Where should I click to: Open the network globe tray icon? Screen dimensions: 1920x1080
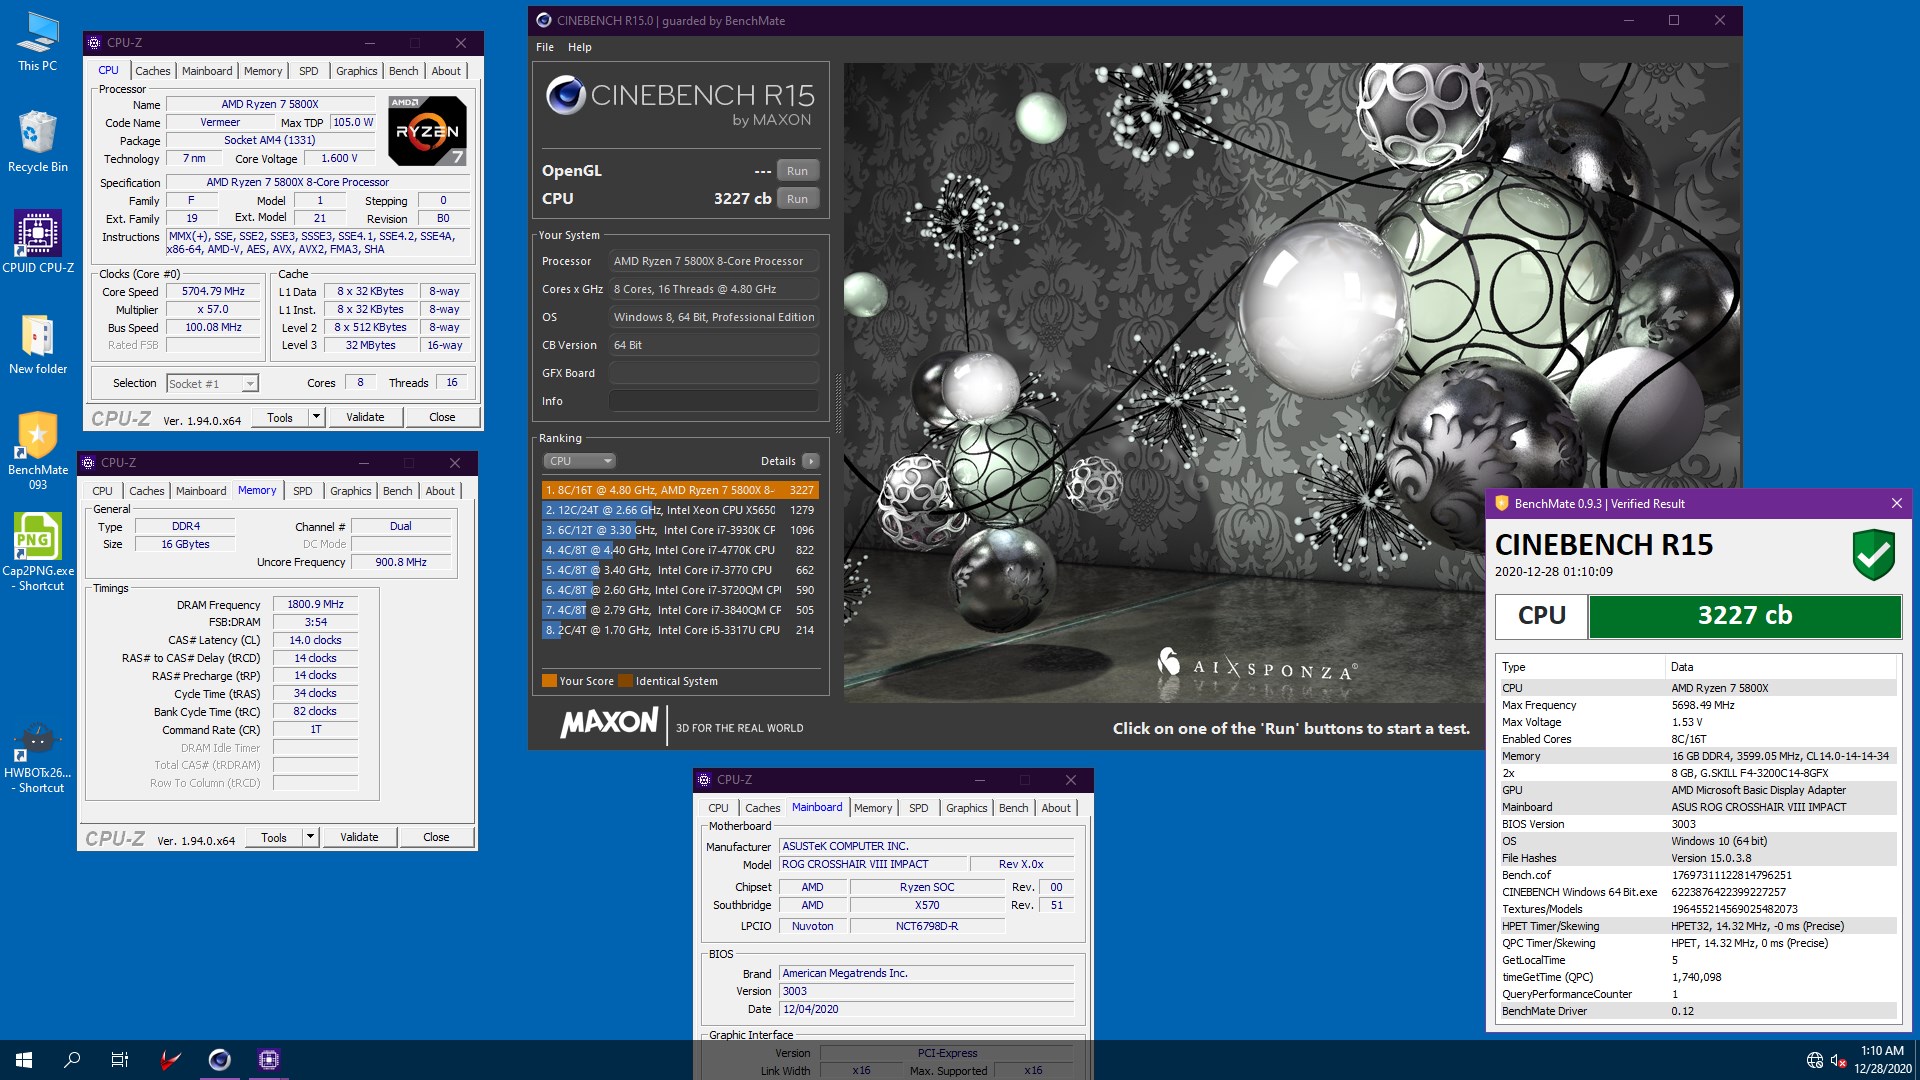[x=1814, y=1060]
